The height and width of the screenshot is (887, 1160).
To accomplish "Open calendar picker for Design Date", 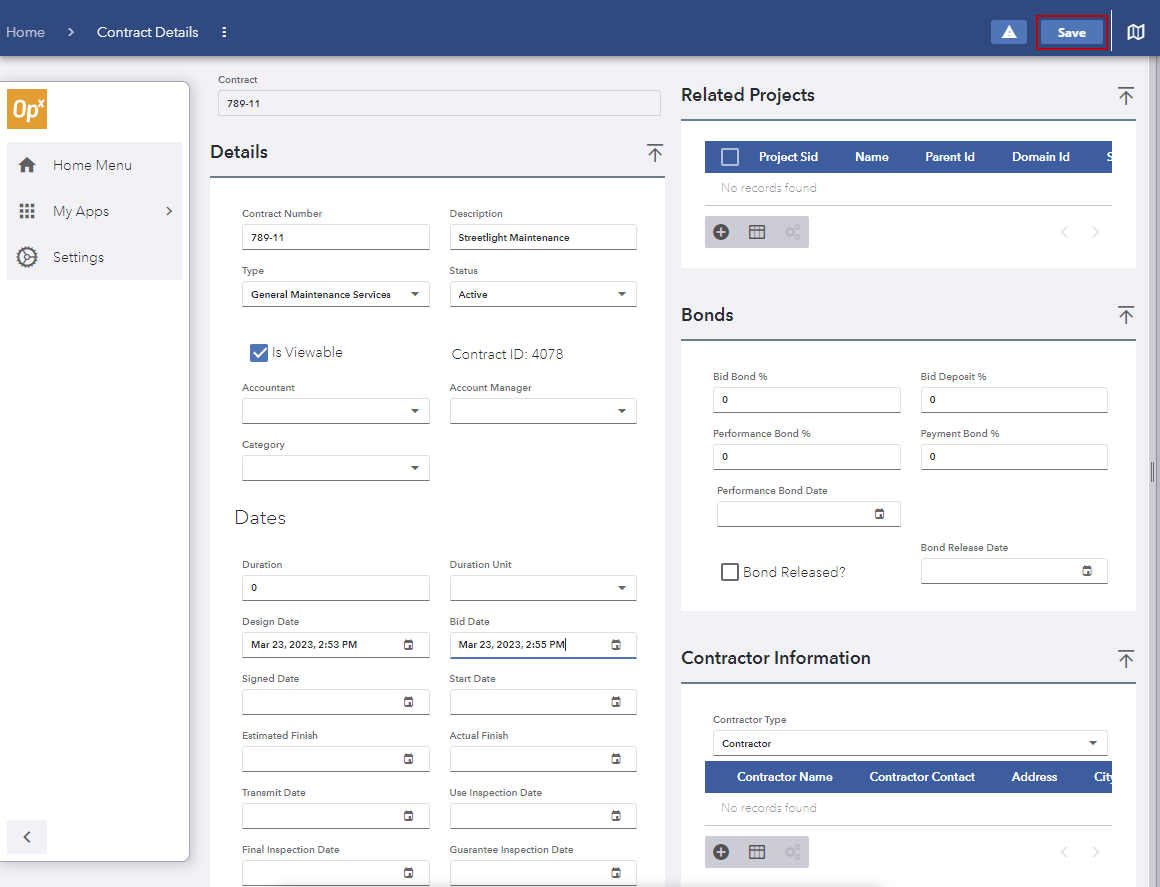I will [x=408, y=645].
